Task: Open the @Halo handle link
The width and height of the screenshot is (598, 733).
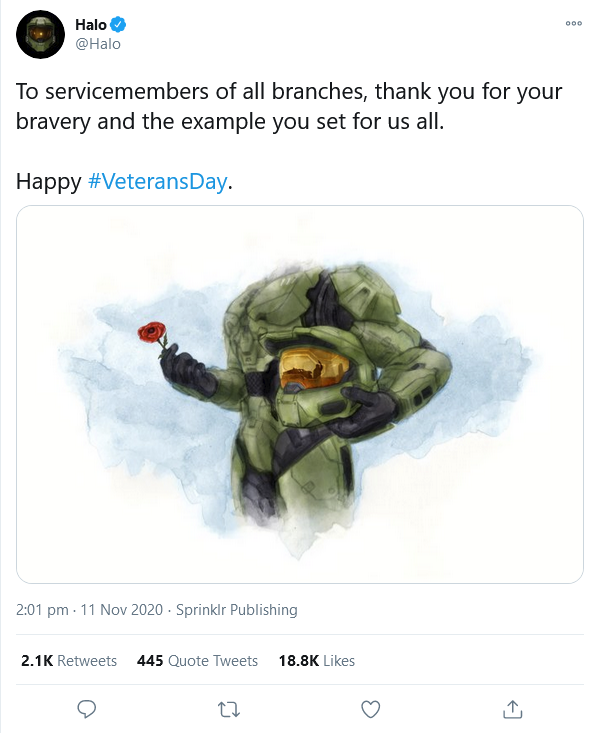Action: pyautogui.click(x=98, y=44)
